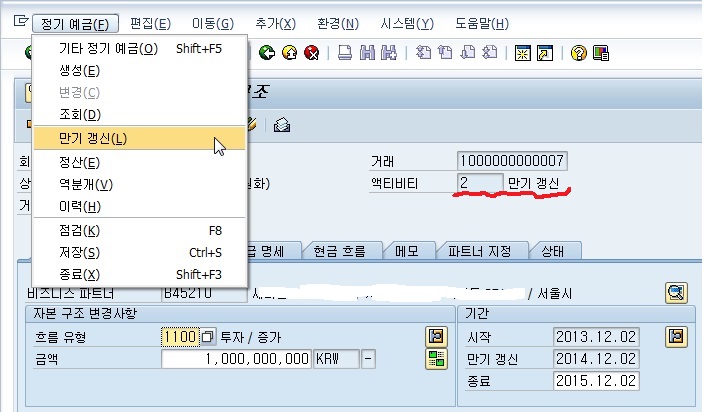Open the value help for 흐름 유형 1100

(208, 336)
